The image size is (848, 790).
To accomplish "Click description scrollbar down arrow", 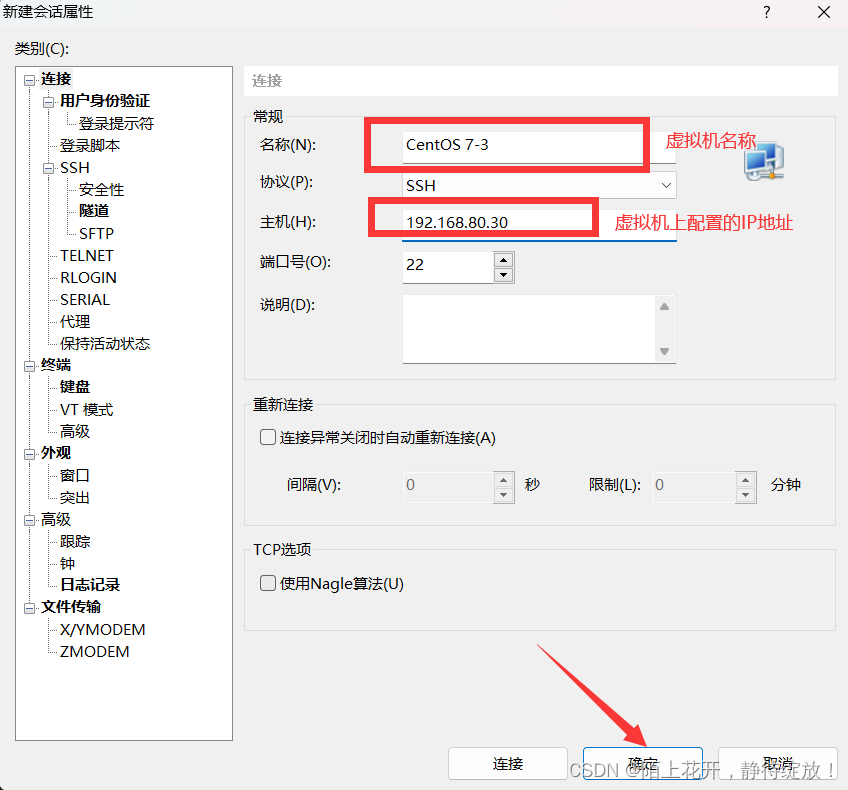I will (665, 351).
